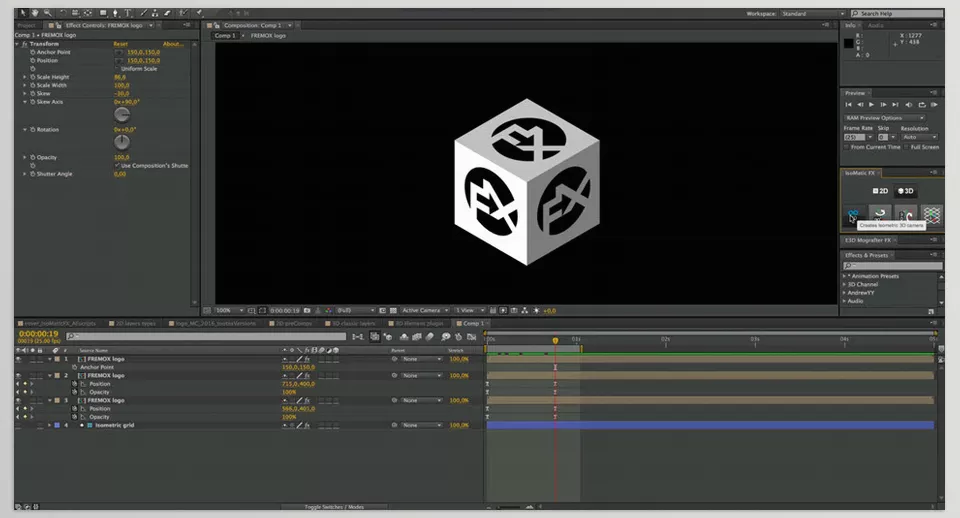Open 3D classic layers timeline tab

(350, 323)
